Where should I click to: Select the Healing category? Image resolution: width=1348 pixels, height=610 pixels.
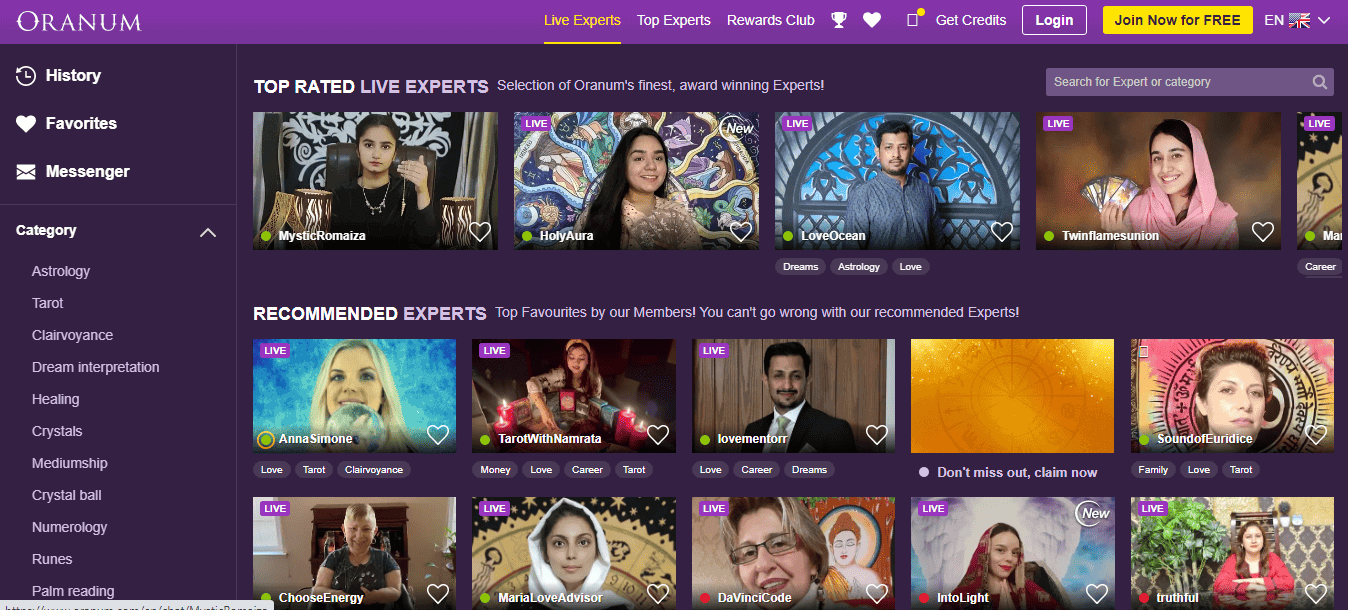(56, 399)
